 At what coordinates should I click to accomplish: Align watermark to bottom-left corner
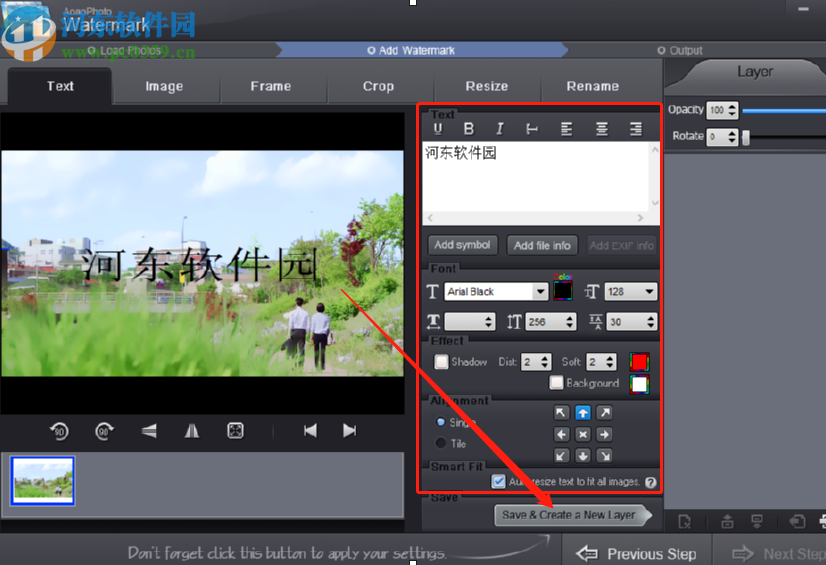click(x=561, y=455)
